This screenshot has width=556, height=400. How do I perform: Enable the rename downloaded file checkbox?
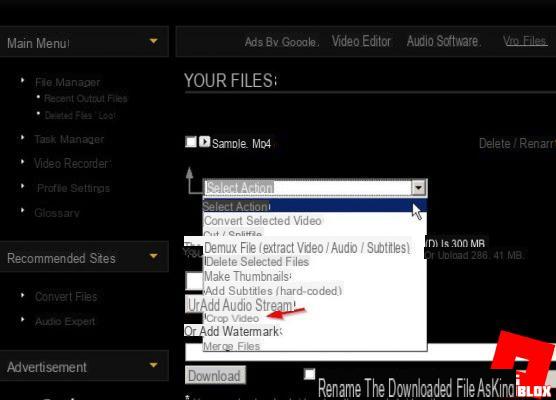coord(309,374)
